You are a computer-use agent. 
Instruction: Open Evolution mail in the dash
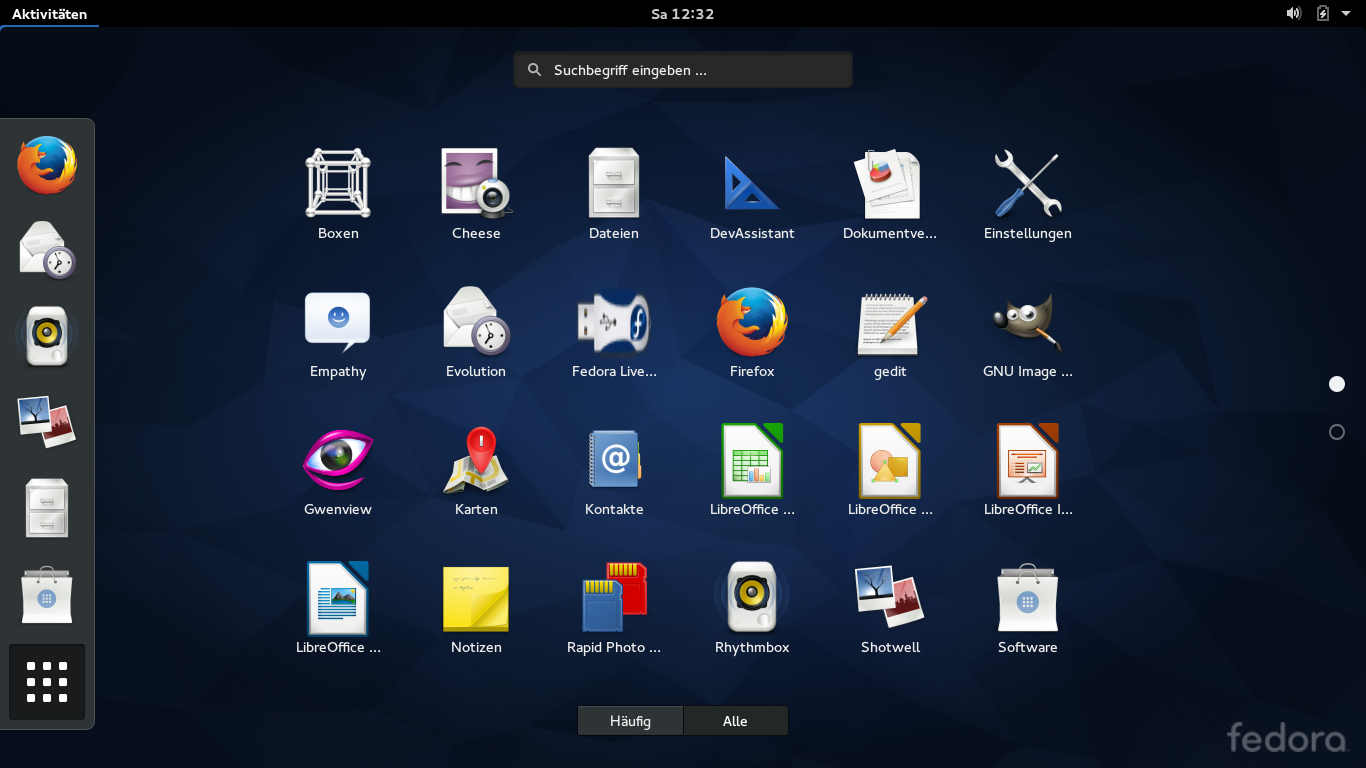47,250
